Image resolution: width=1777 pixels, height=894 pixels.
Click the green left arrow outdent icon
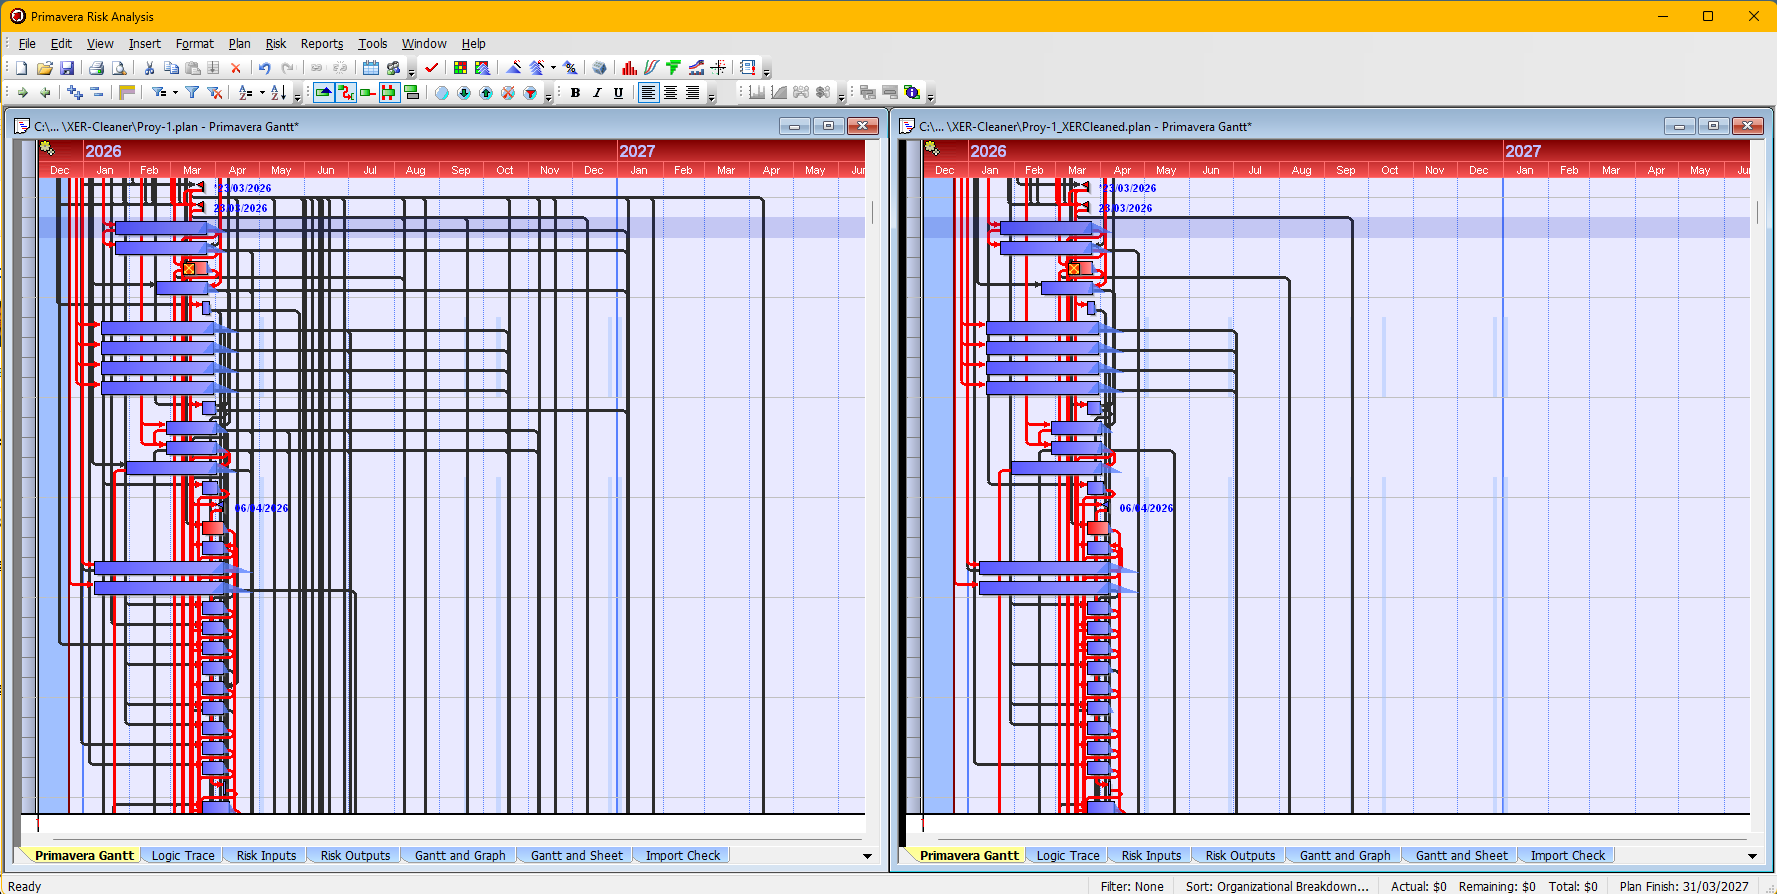45,93
